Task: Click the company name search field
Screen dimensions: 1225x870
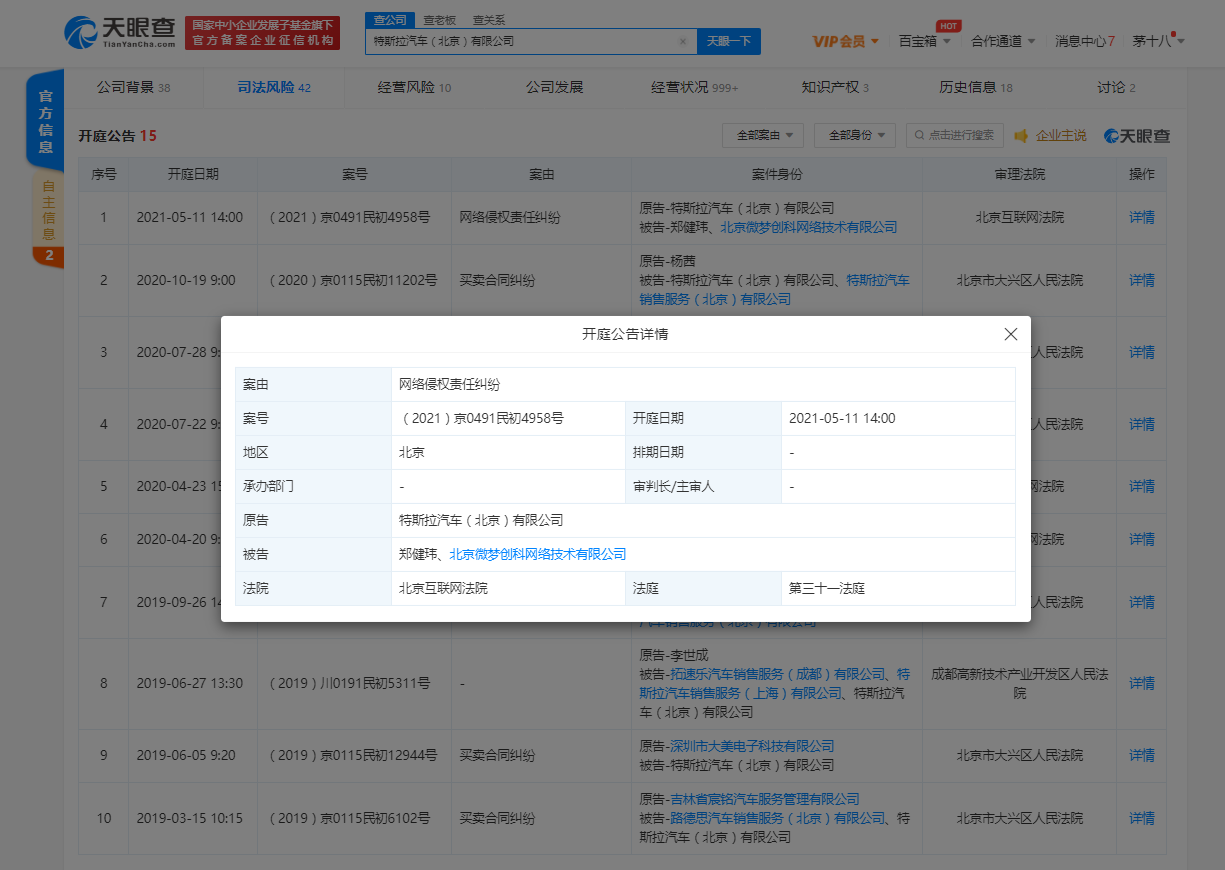Action: click(x=520, y=42)
